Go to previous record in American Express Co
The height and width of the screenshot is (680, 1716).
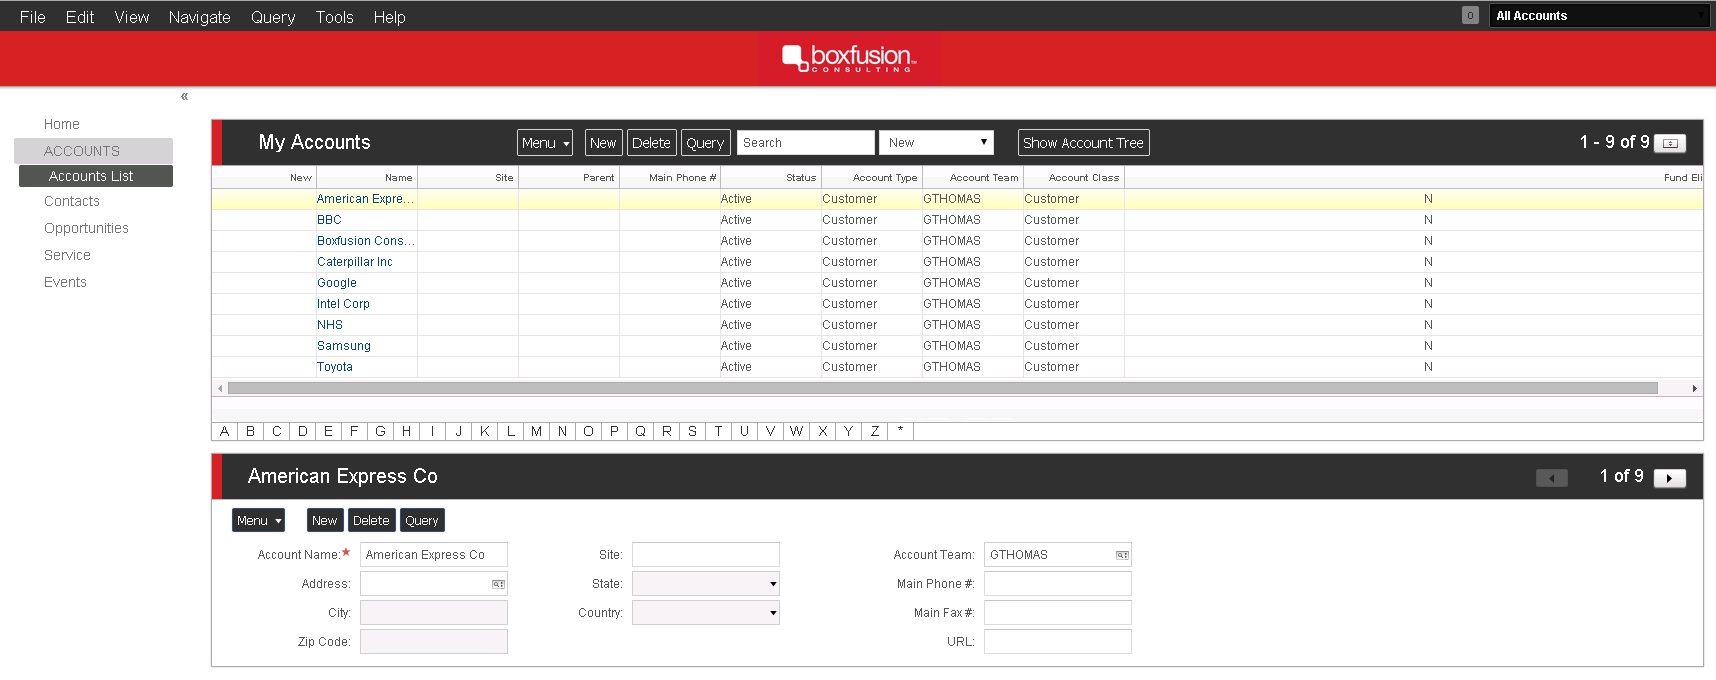(x=1551, y=478)
